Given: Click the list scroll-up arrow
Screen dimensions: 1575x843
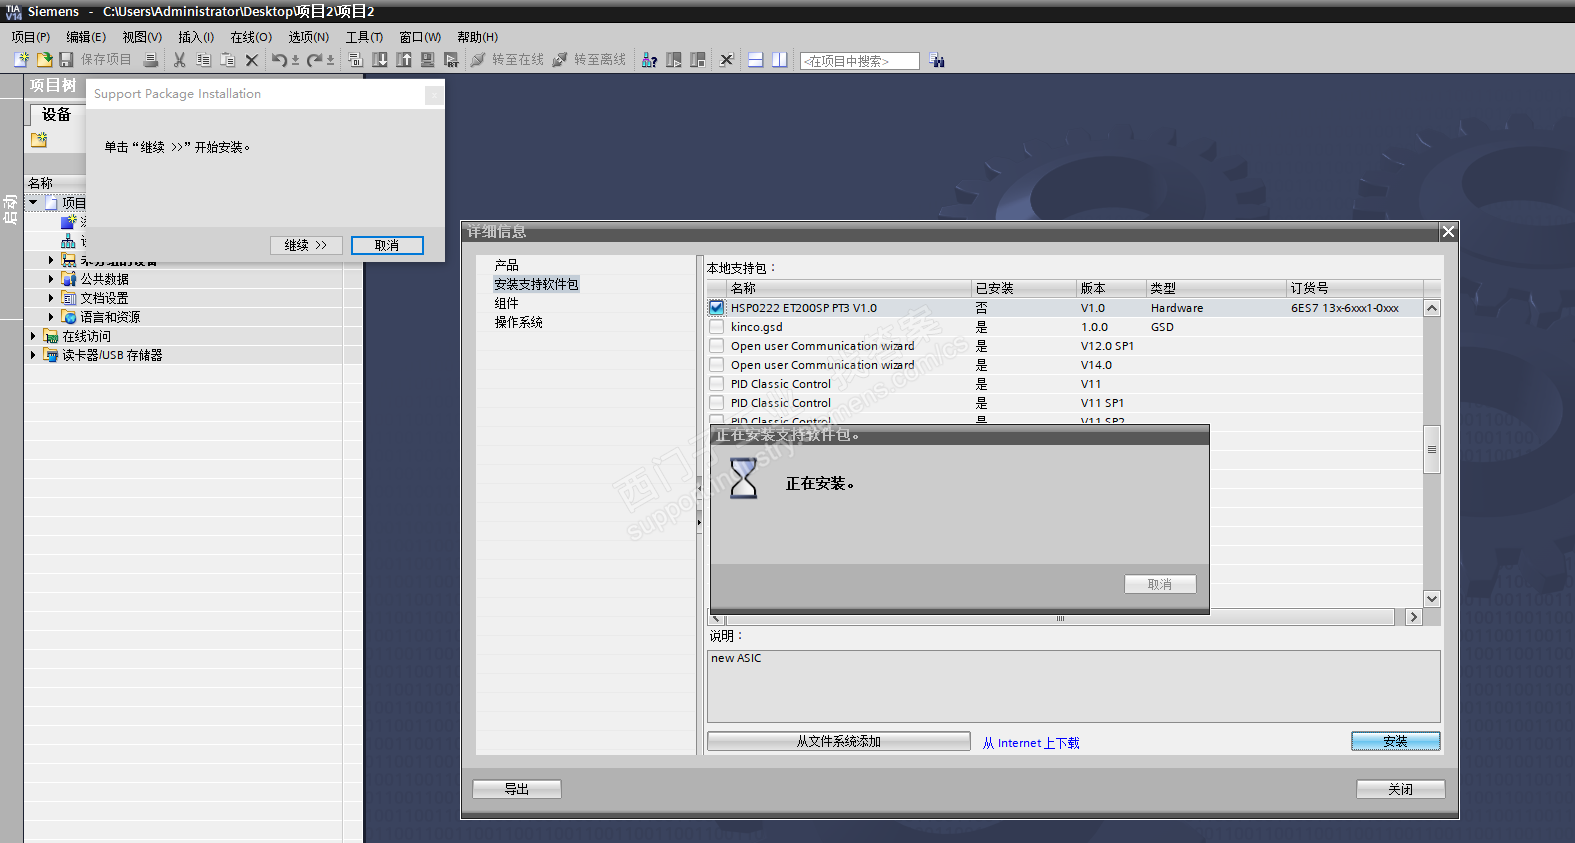Looking at the screenshot, I should 1432,308.
